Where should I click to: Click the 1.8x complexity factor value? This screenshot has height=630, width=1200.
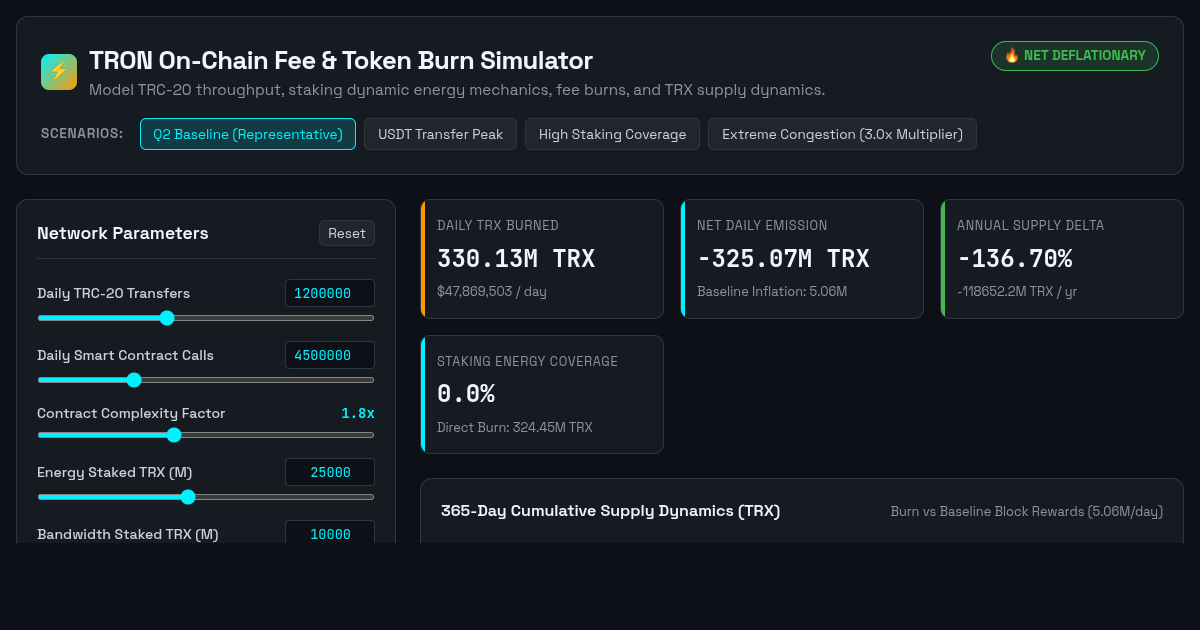pos(358,413)
